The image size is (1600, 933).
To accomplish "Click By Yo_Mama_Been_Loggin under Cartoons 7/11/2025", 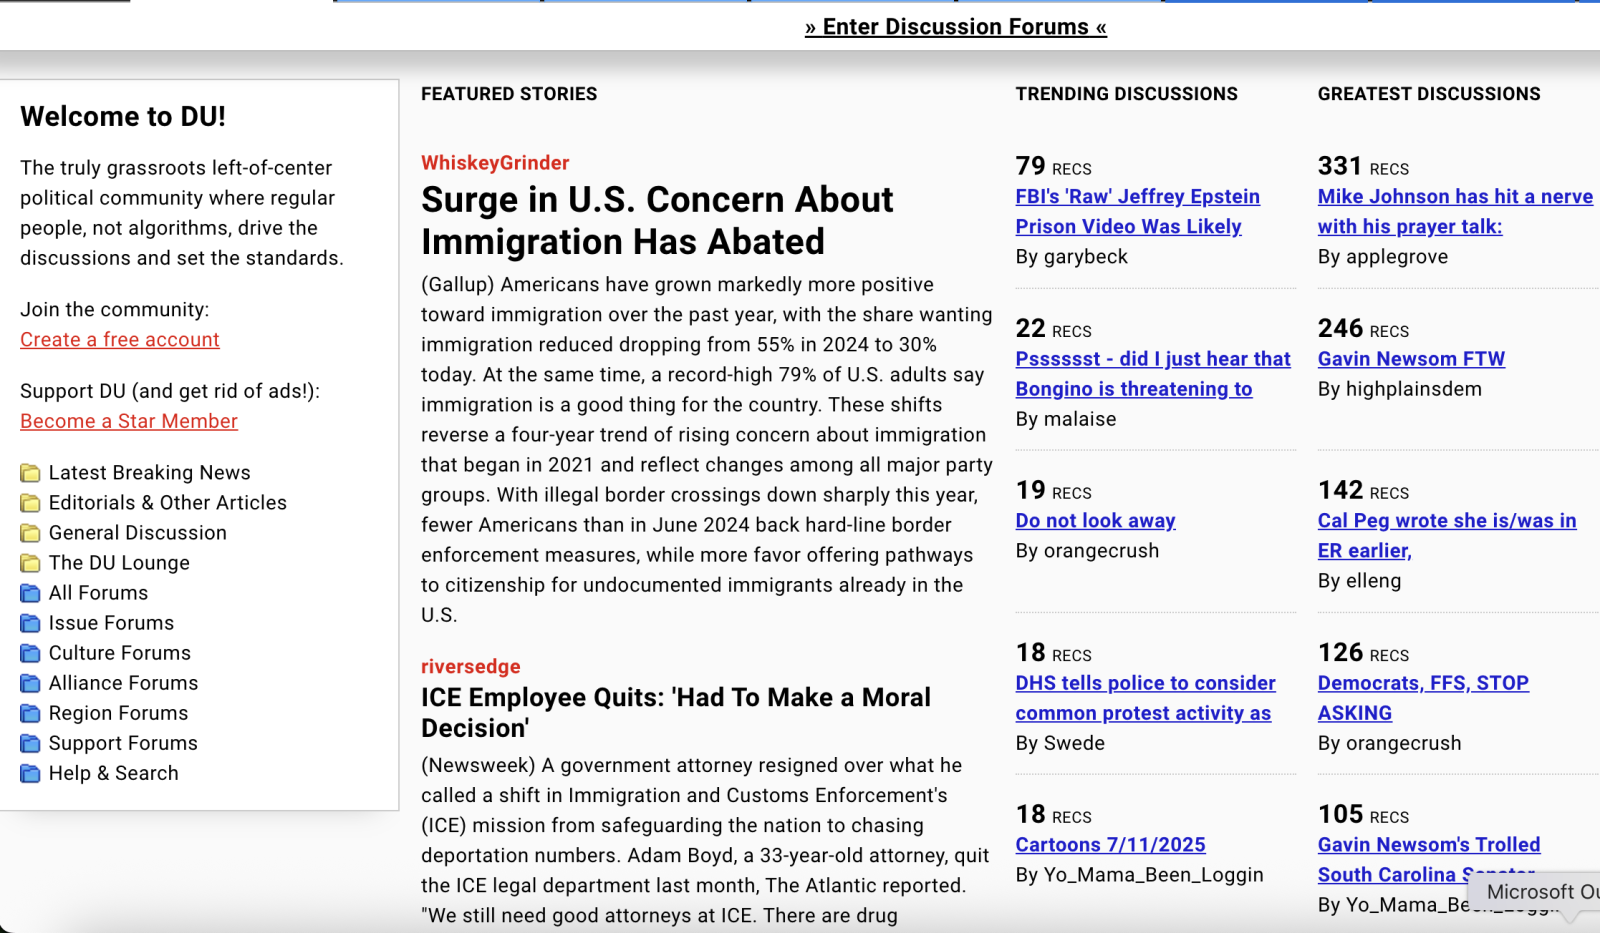I will tap(1140, 875).
